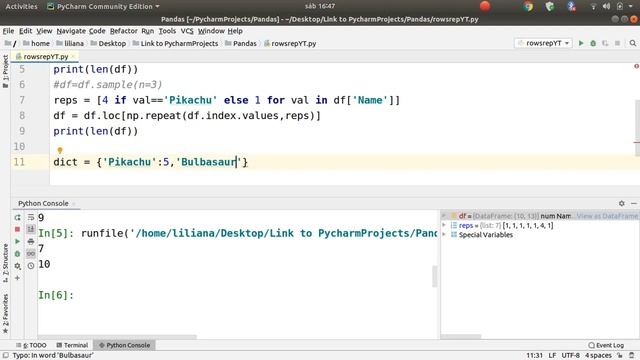640x360 pixels.
Task: Click the editor vertical scrollbar
Action: pos(638,128)
